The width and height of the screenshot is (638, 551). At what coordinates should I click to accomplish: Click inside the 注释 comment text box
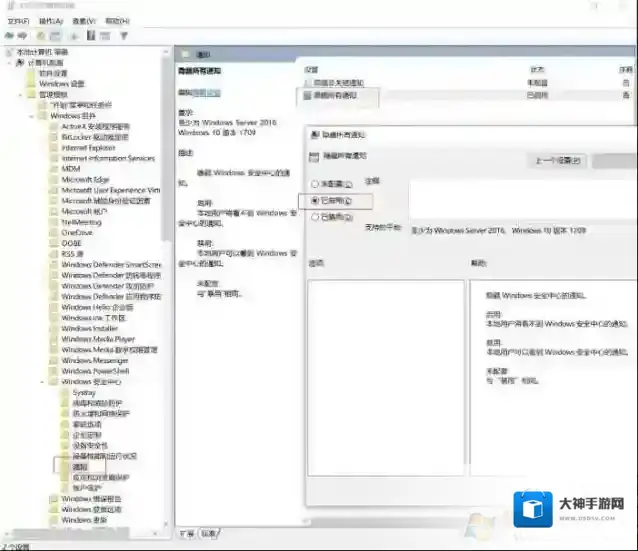pos(523,199)
